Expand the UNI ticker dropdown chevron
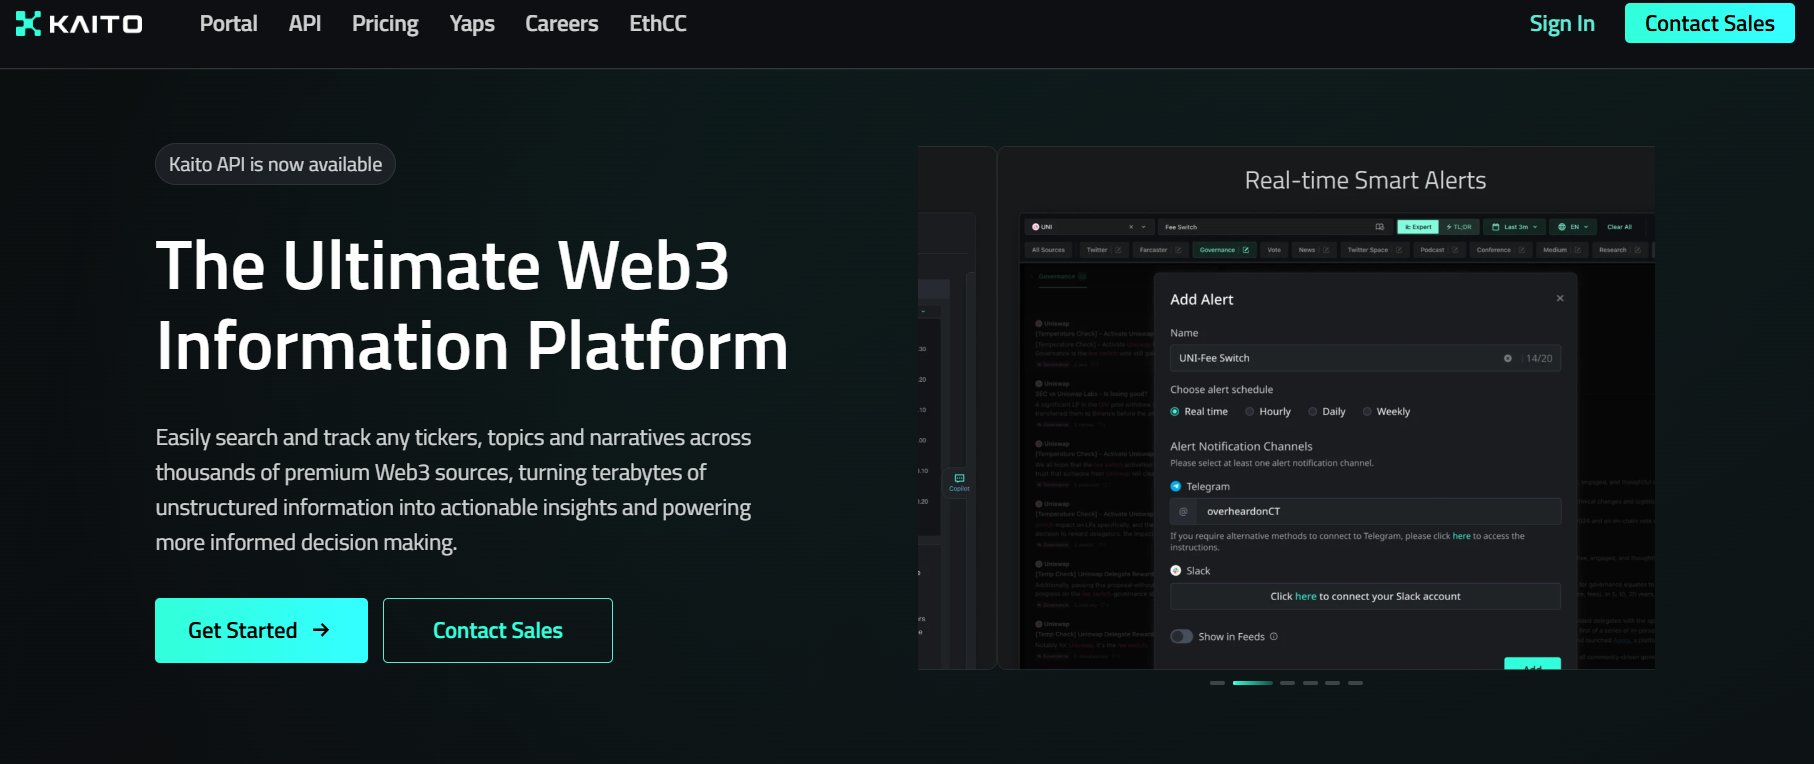Image resolution: width=1814 pixels, height=764 pixels. point(1143,227)
